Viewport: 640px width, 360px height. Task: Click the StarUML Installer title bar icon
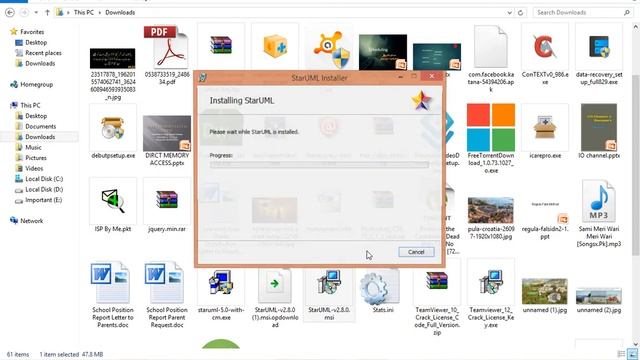click(202, 78)
